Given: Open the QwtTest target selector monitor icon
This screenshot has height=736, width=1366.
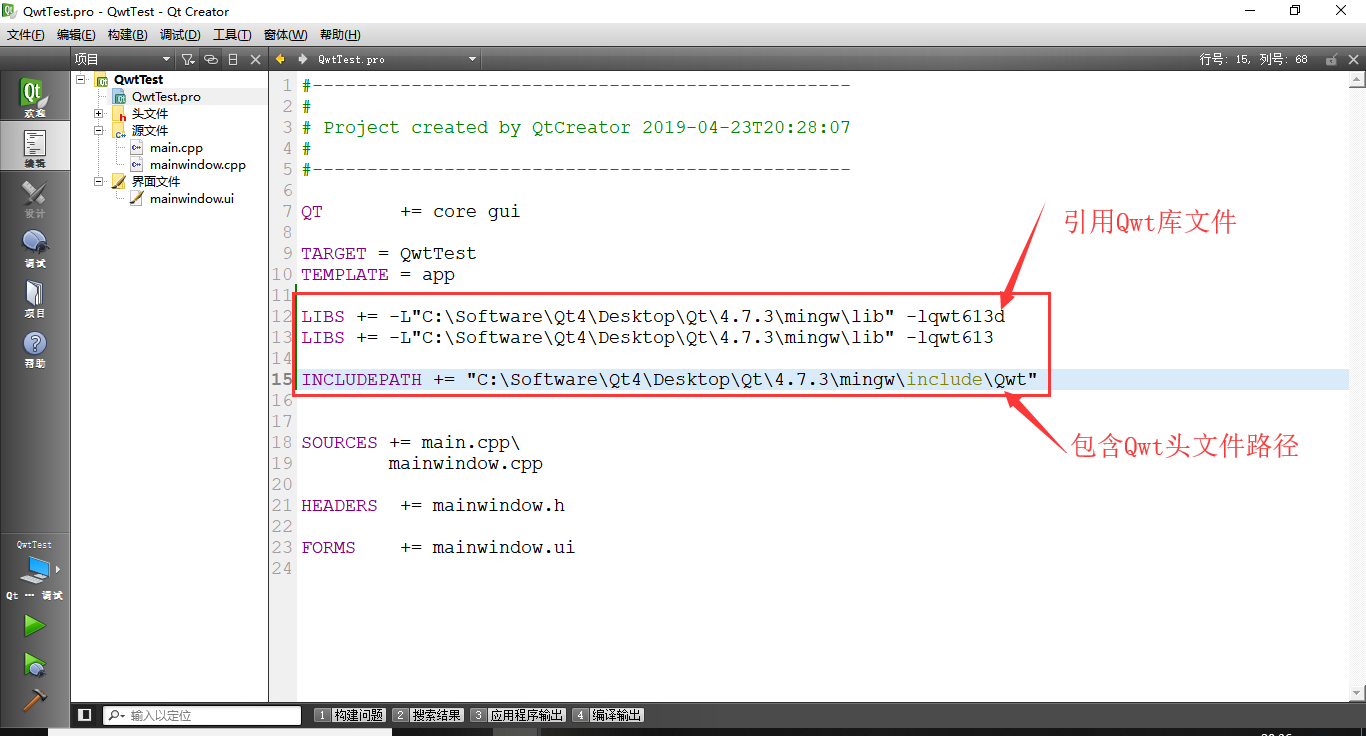Looking at the screenshot, I should pos(34,570).
